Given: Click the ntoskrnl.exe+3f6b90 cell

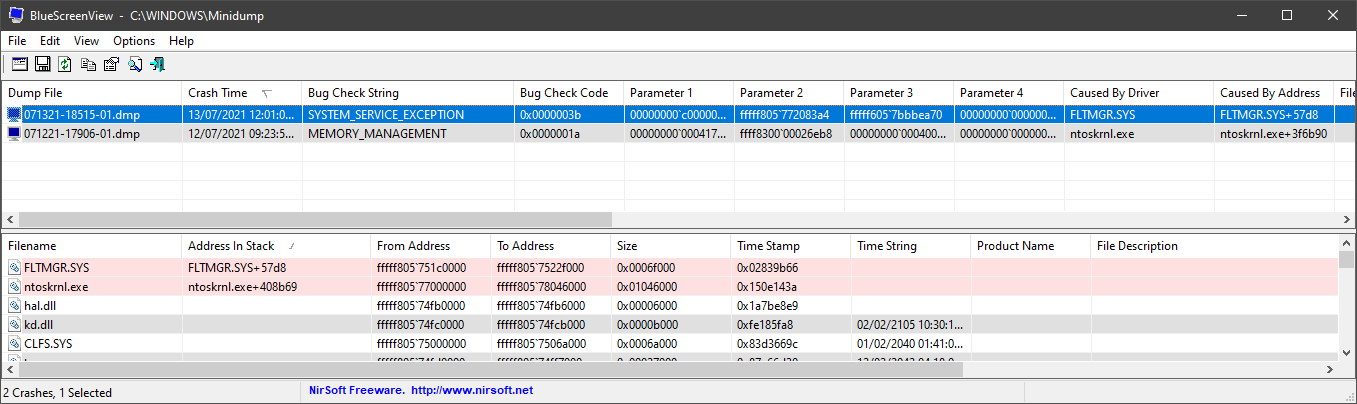Looking at the screenshot, I should (x=1273, y=134).
